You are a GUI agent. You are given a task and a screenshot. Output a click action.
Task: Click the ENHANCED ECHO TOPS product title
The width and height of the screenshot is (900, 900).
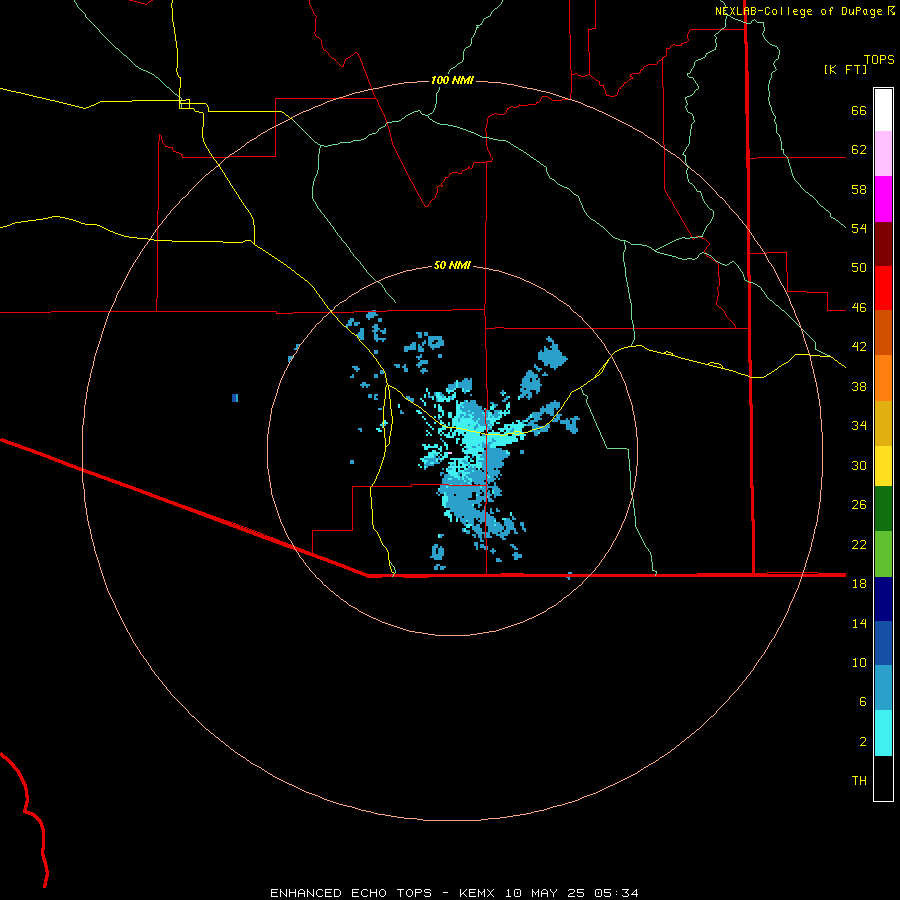click(x=351, y=893)
